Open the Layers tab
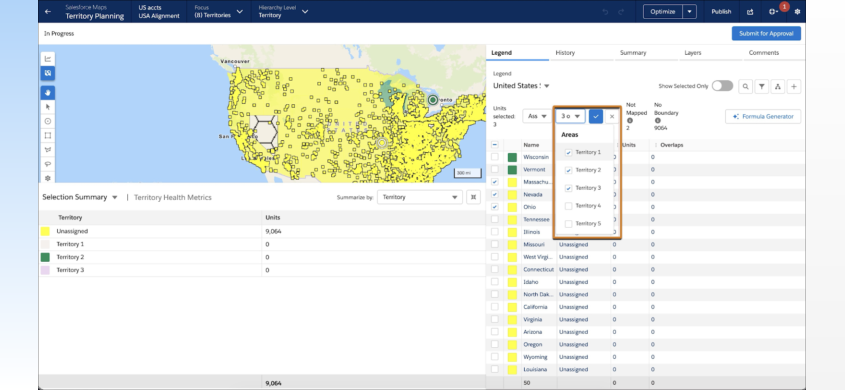Image resolution: width=845 pixels, height=390 pixels. pos(692,53)
